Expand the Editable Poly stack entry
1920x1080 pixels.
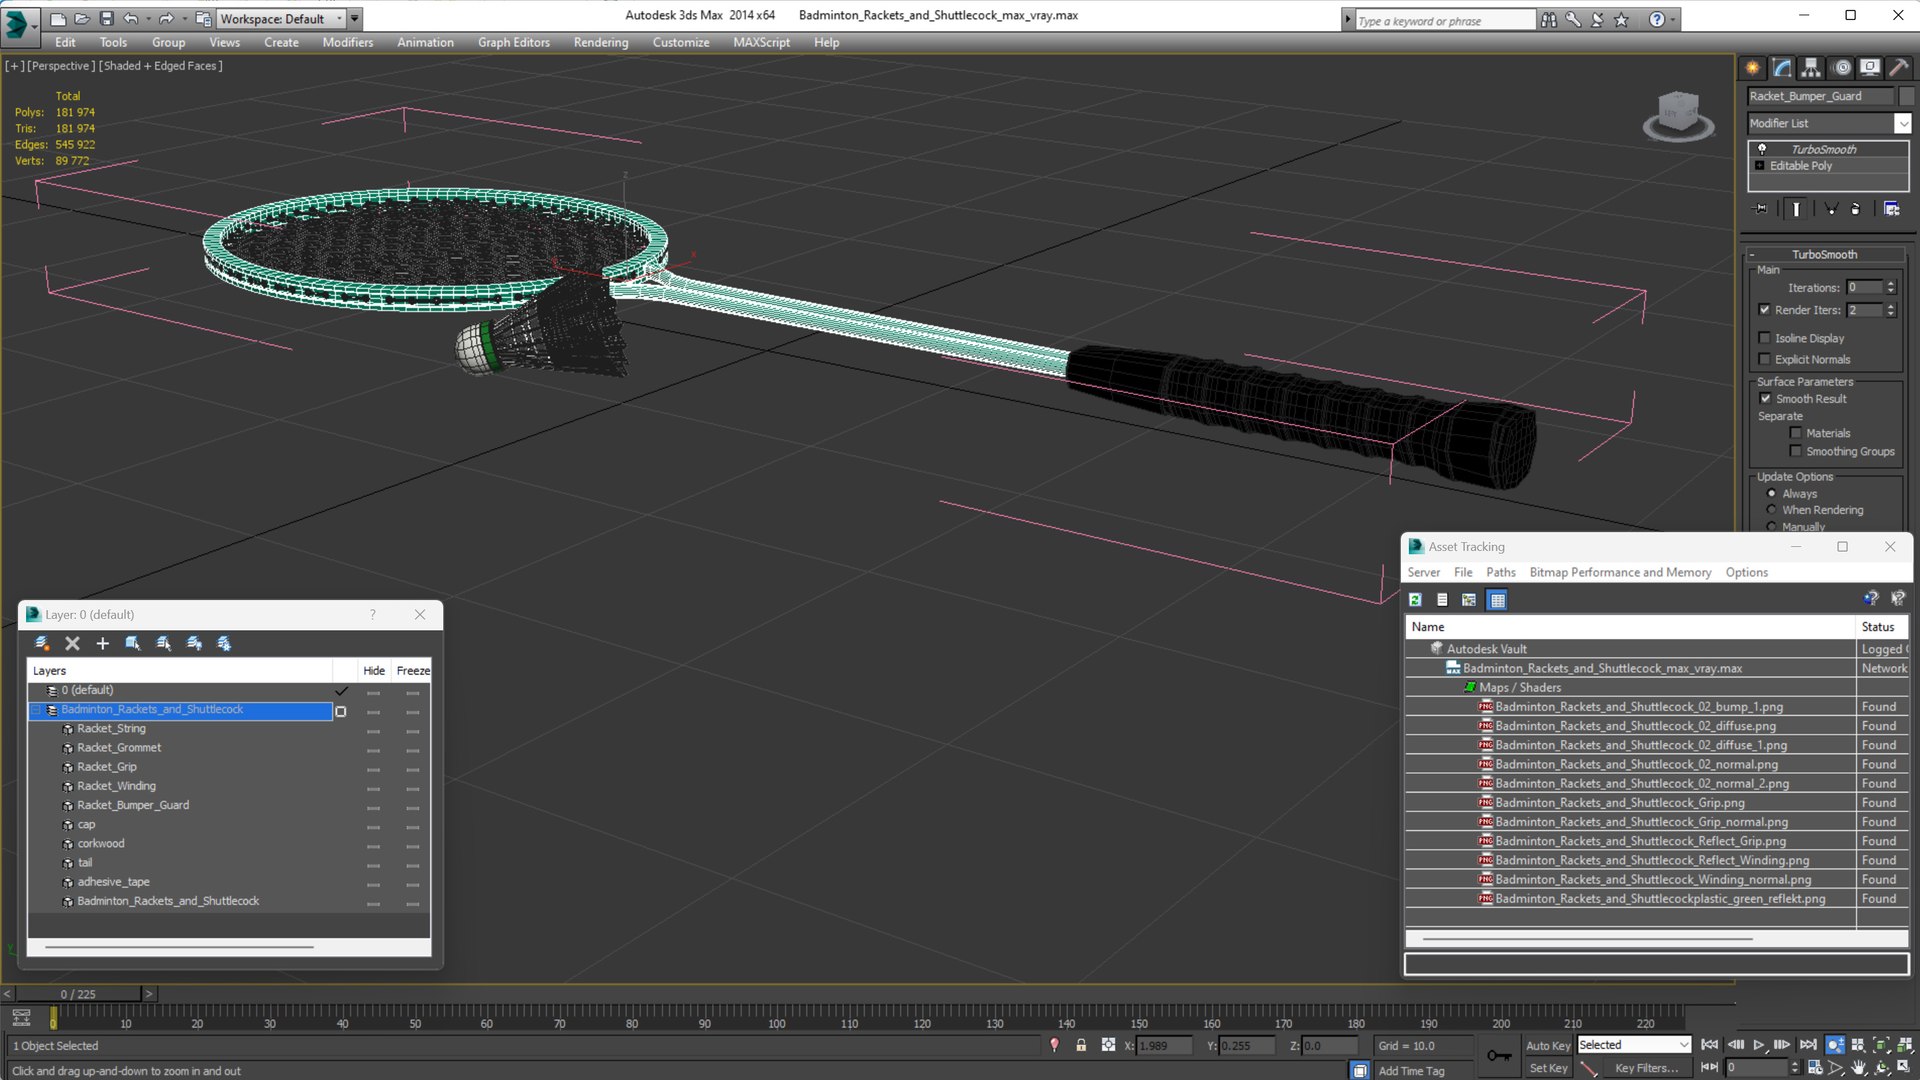tap(1760, 166)
